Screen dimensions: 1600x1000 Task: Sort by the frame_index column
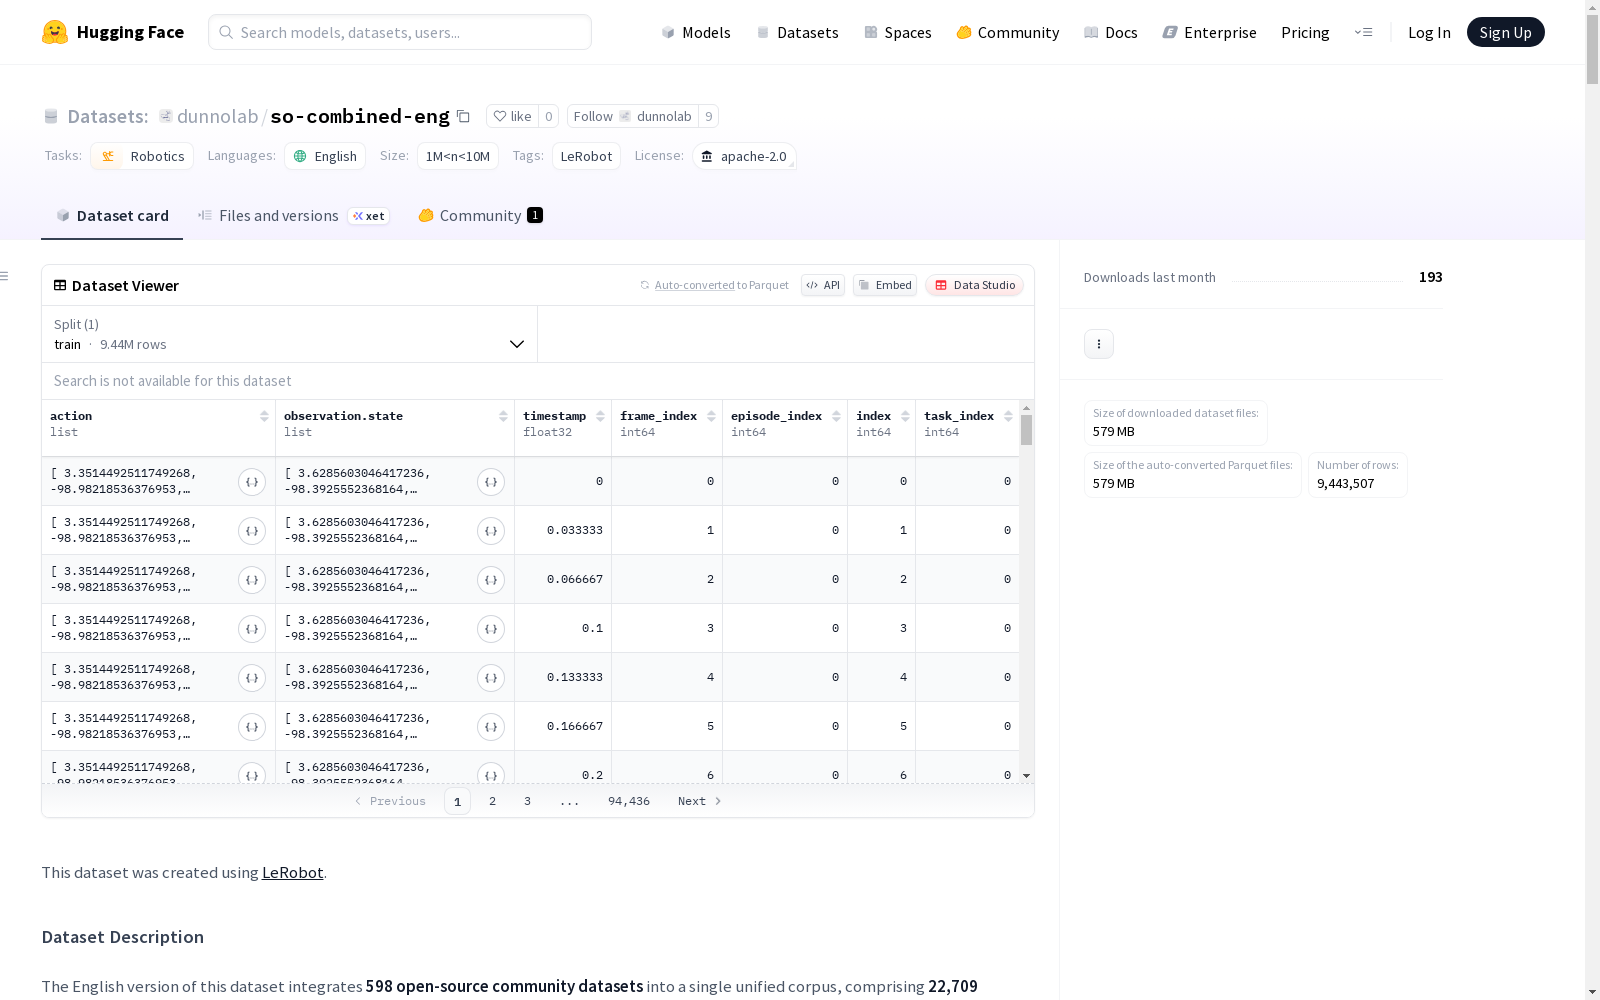coord(711,416)
